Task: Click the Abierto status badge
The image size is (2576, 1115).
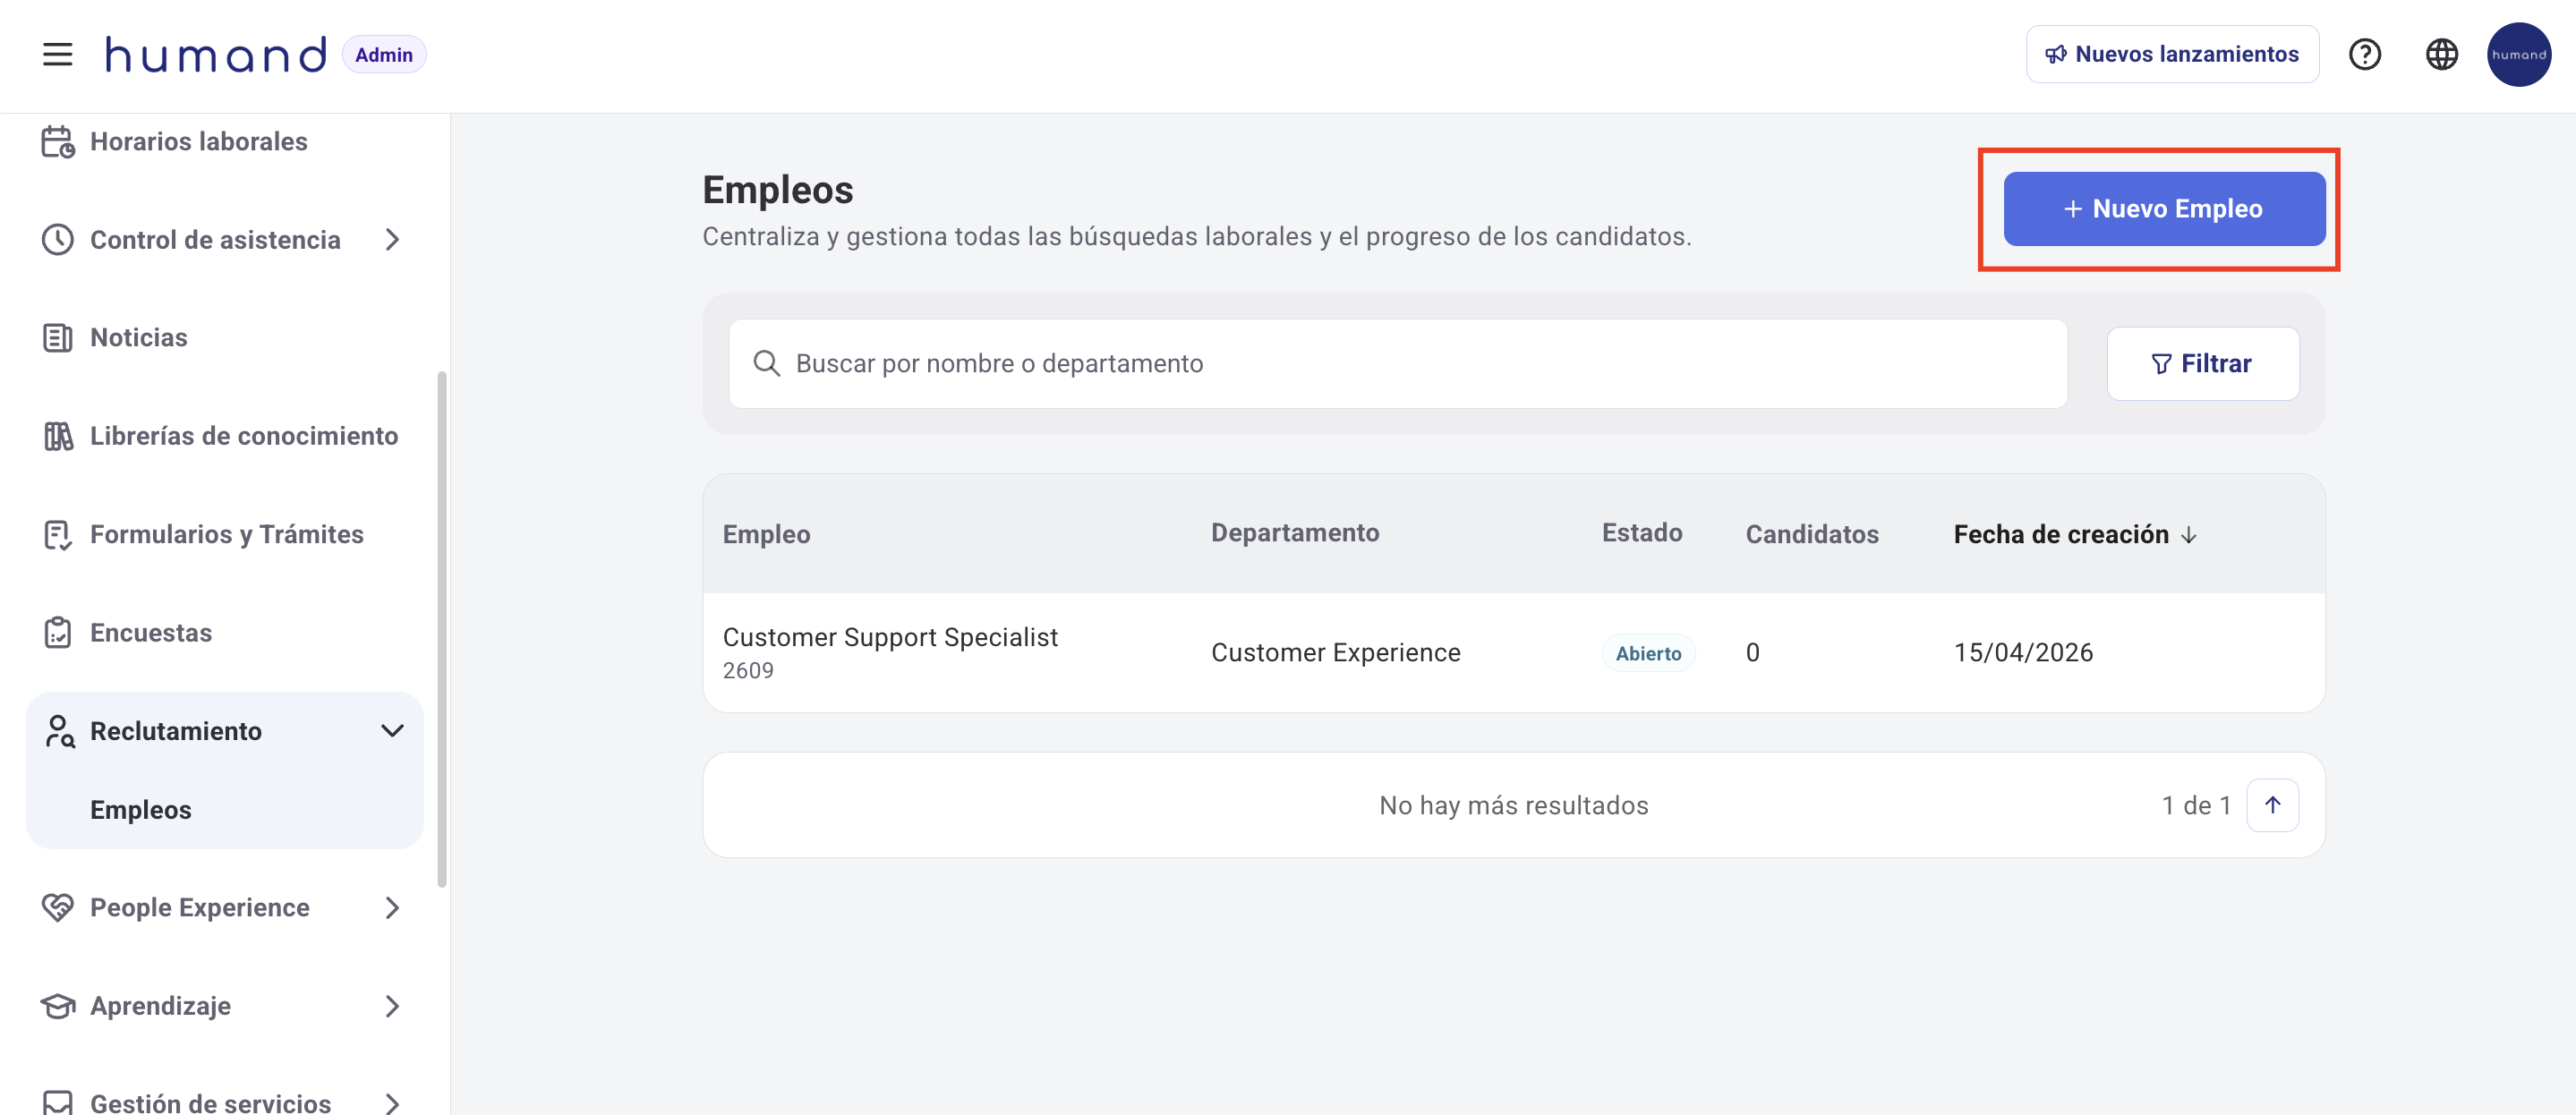Action: [1648, 652]
